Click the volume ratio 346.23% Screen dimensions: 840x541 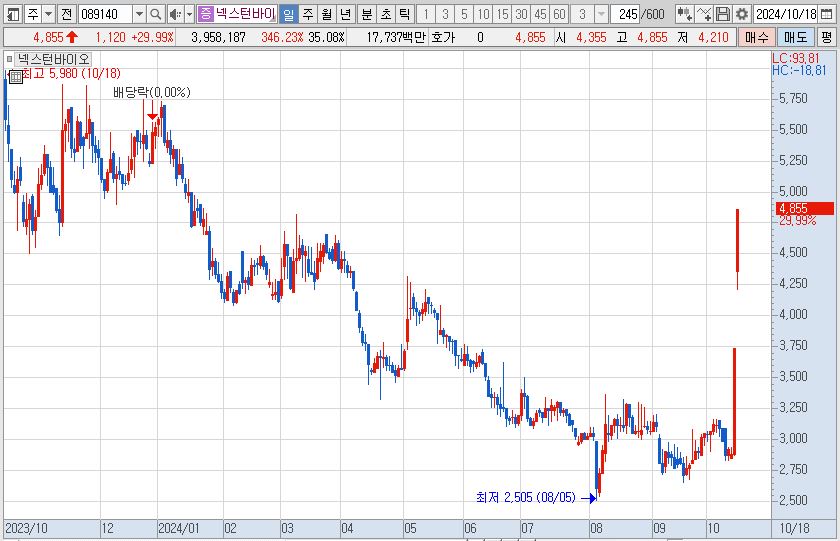coord(282,37)
